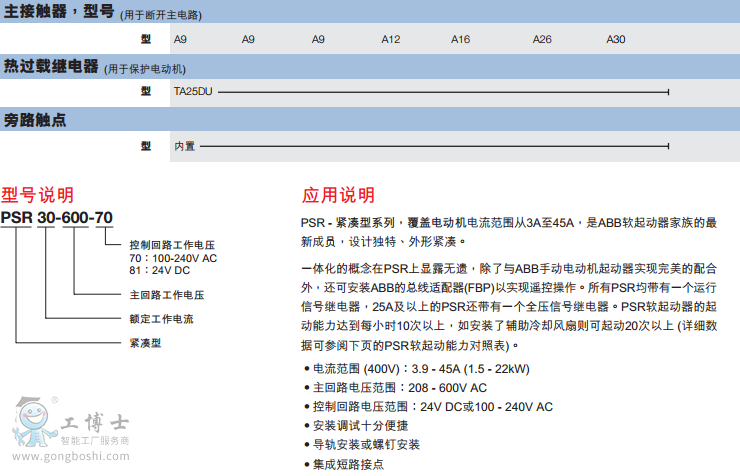The width and height of the screenshot is (740, 476).
Task: Click the 工博士 robot mascot logo
Action: click(x=34, y=420)
